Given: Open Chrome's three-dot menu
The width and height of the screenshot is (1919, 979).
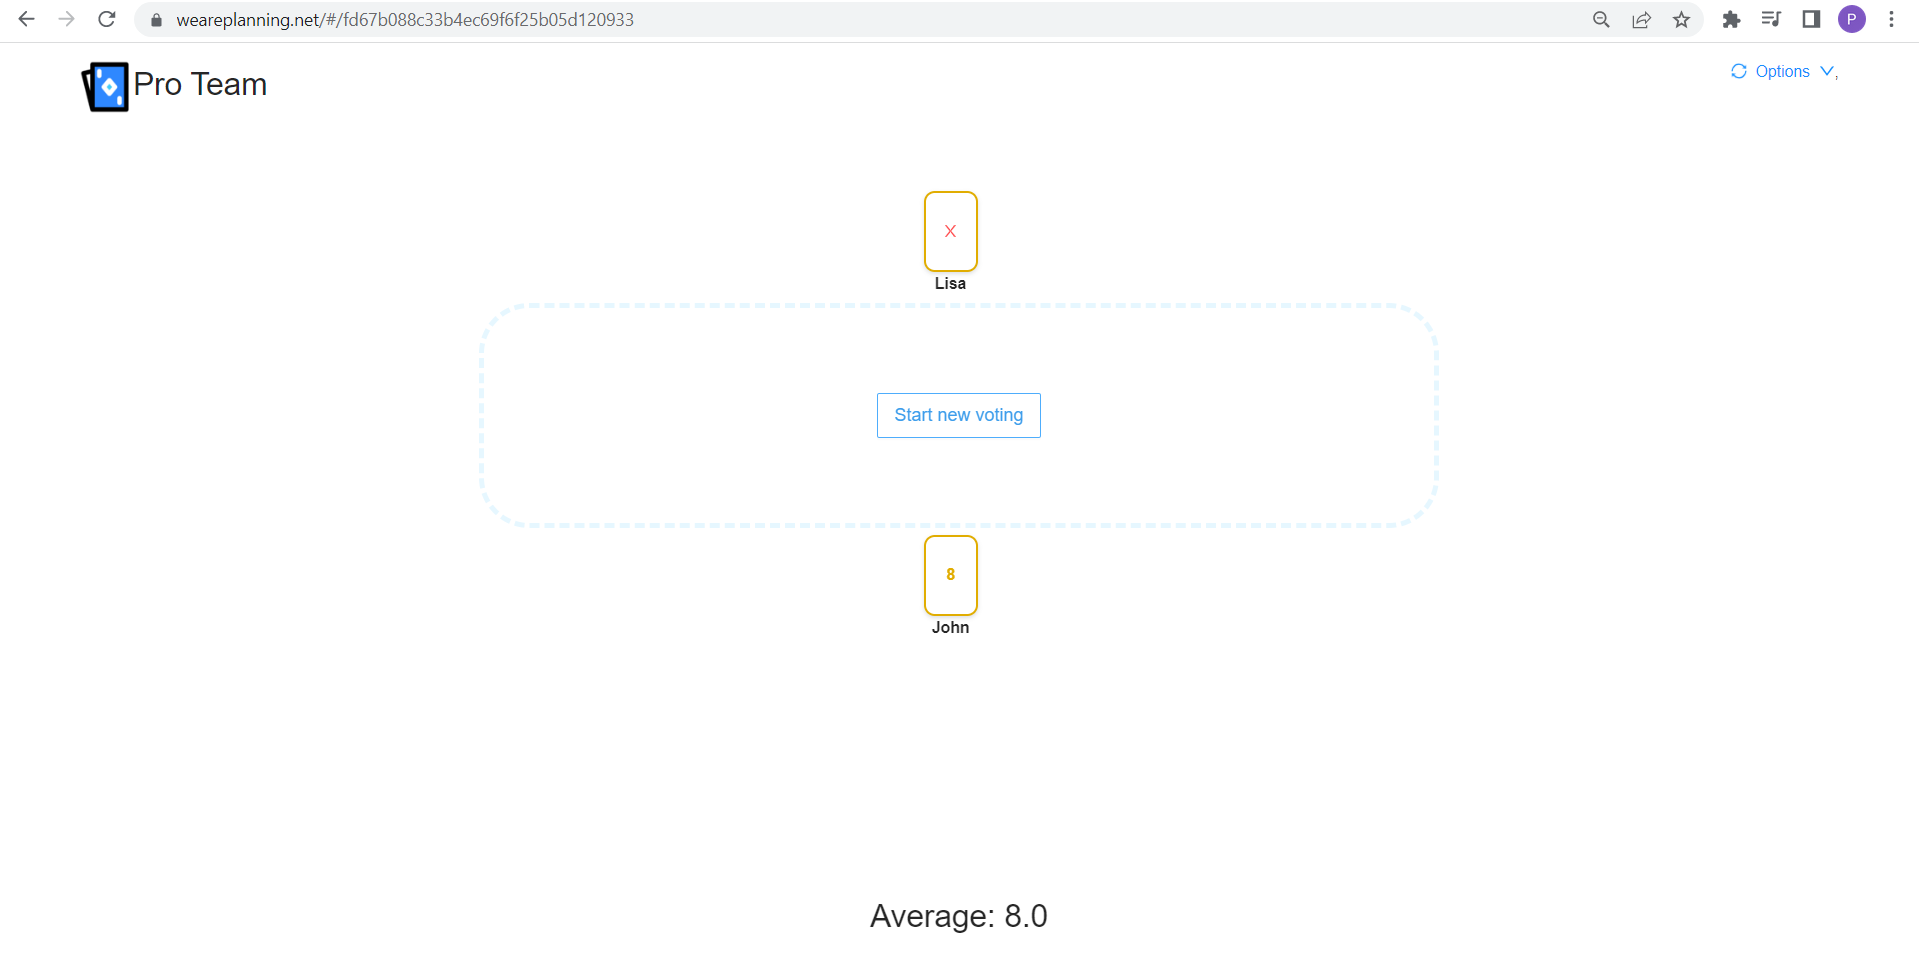Looking at the screenshot, I should [x=1891, y=20].
